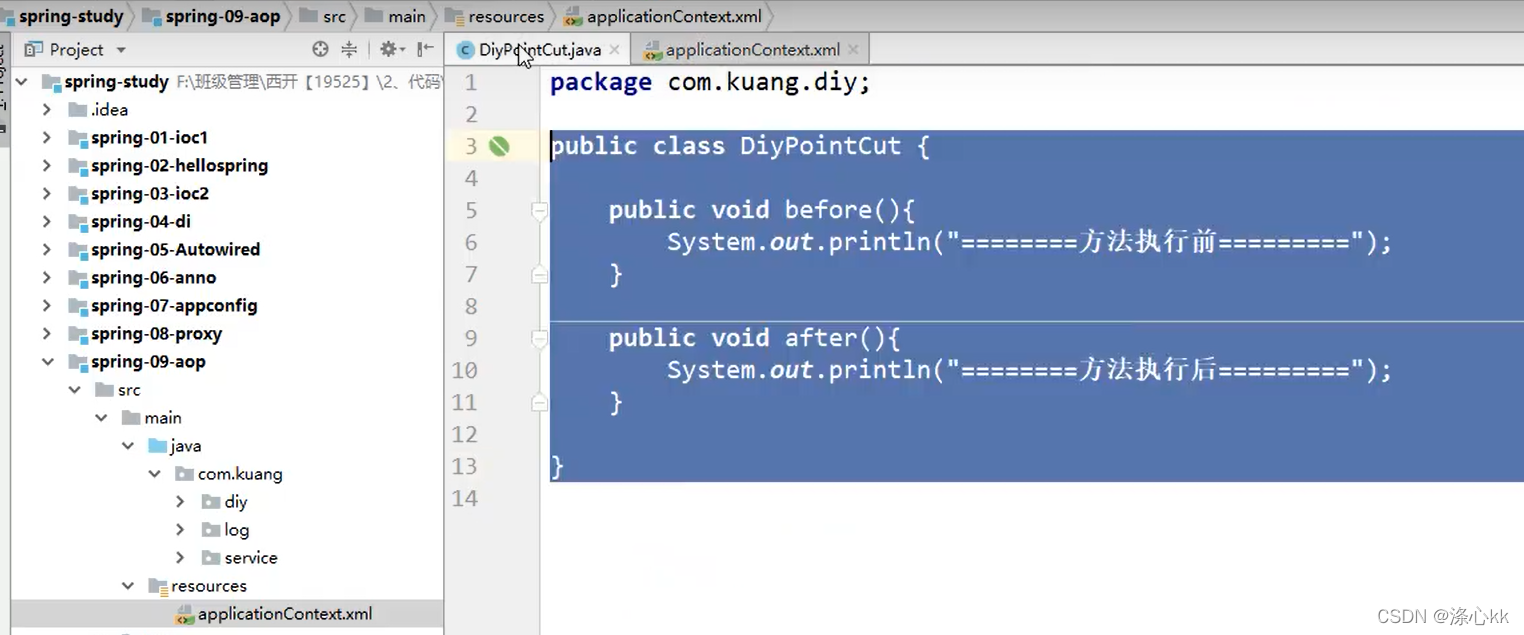
Task: Select spring-04-di in project tree
Action: [x=140, y=222]
